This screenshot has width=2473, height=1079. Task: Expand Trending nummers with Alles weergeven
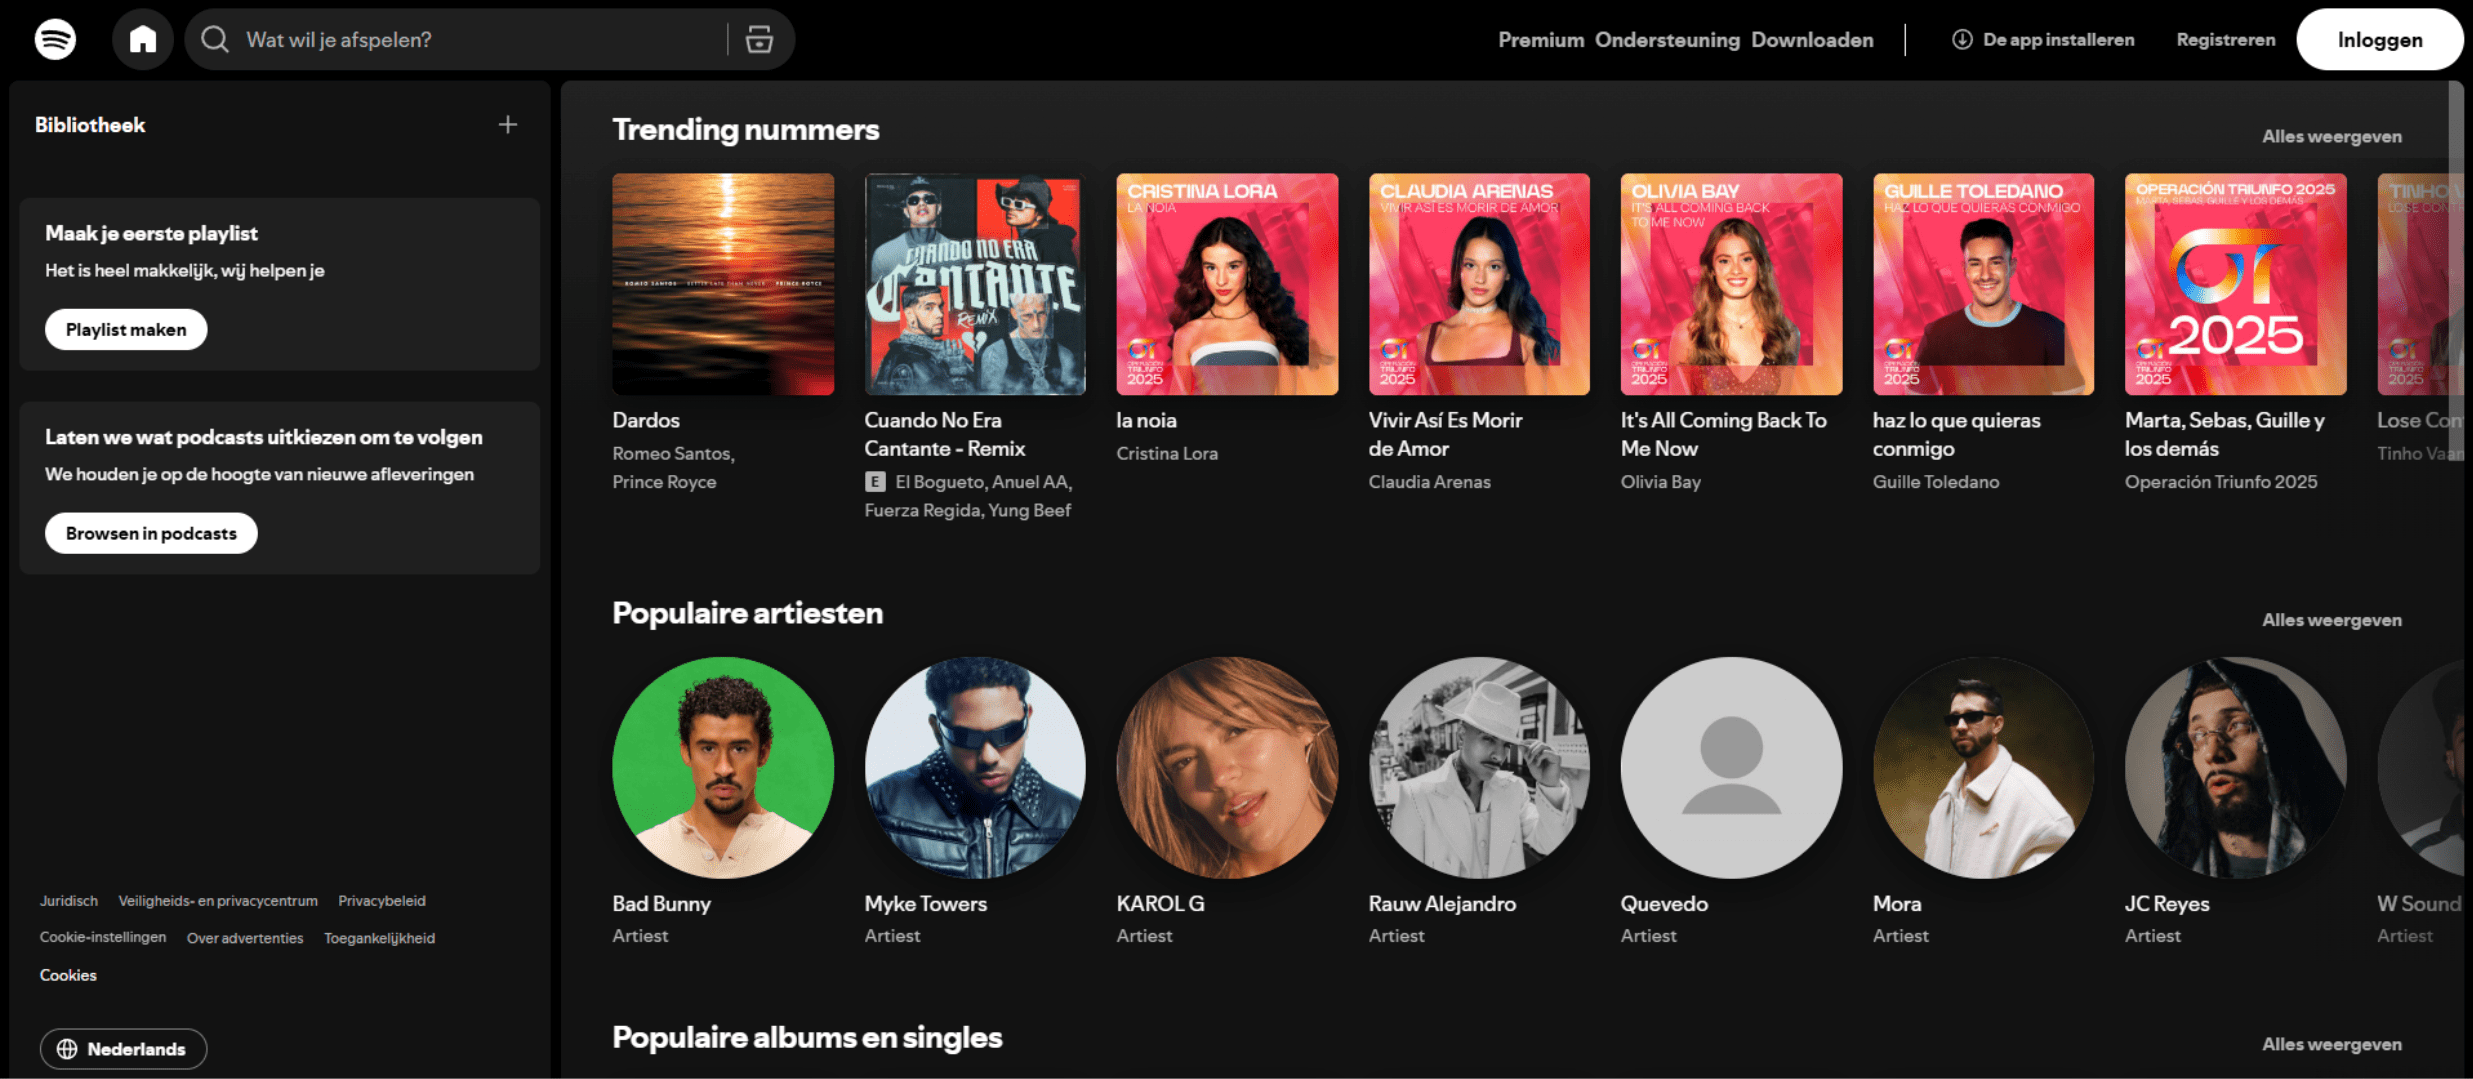(2331, 137)
